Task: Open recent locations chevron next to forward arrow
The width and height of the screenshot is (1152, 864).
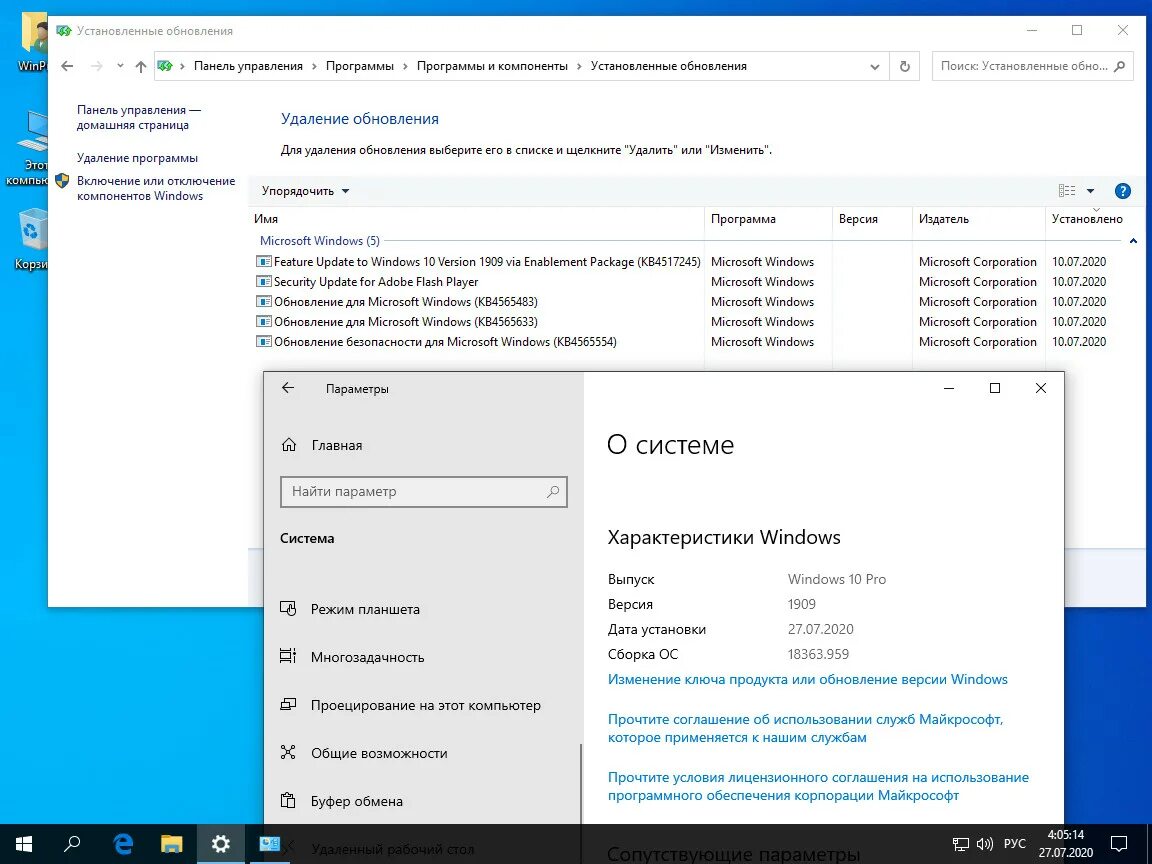Action: tap(120, 66)
